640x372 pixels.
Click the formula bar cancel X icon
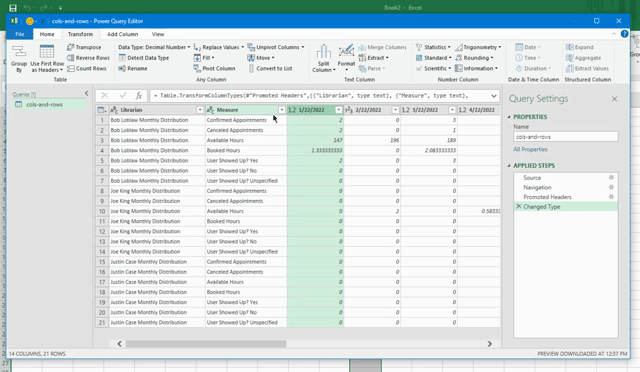(x=104, y=96)
